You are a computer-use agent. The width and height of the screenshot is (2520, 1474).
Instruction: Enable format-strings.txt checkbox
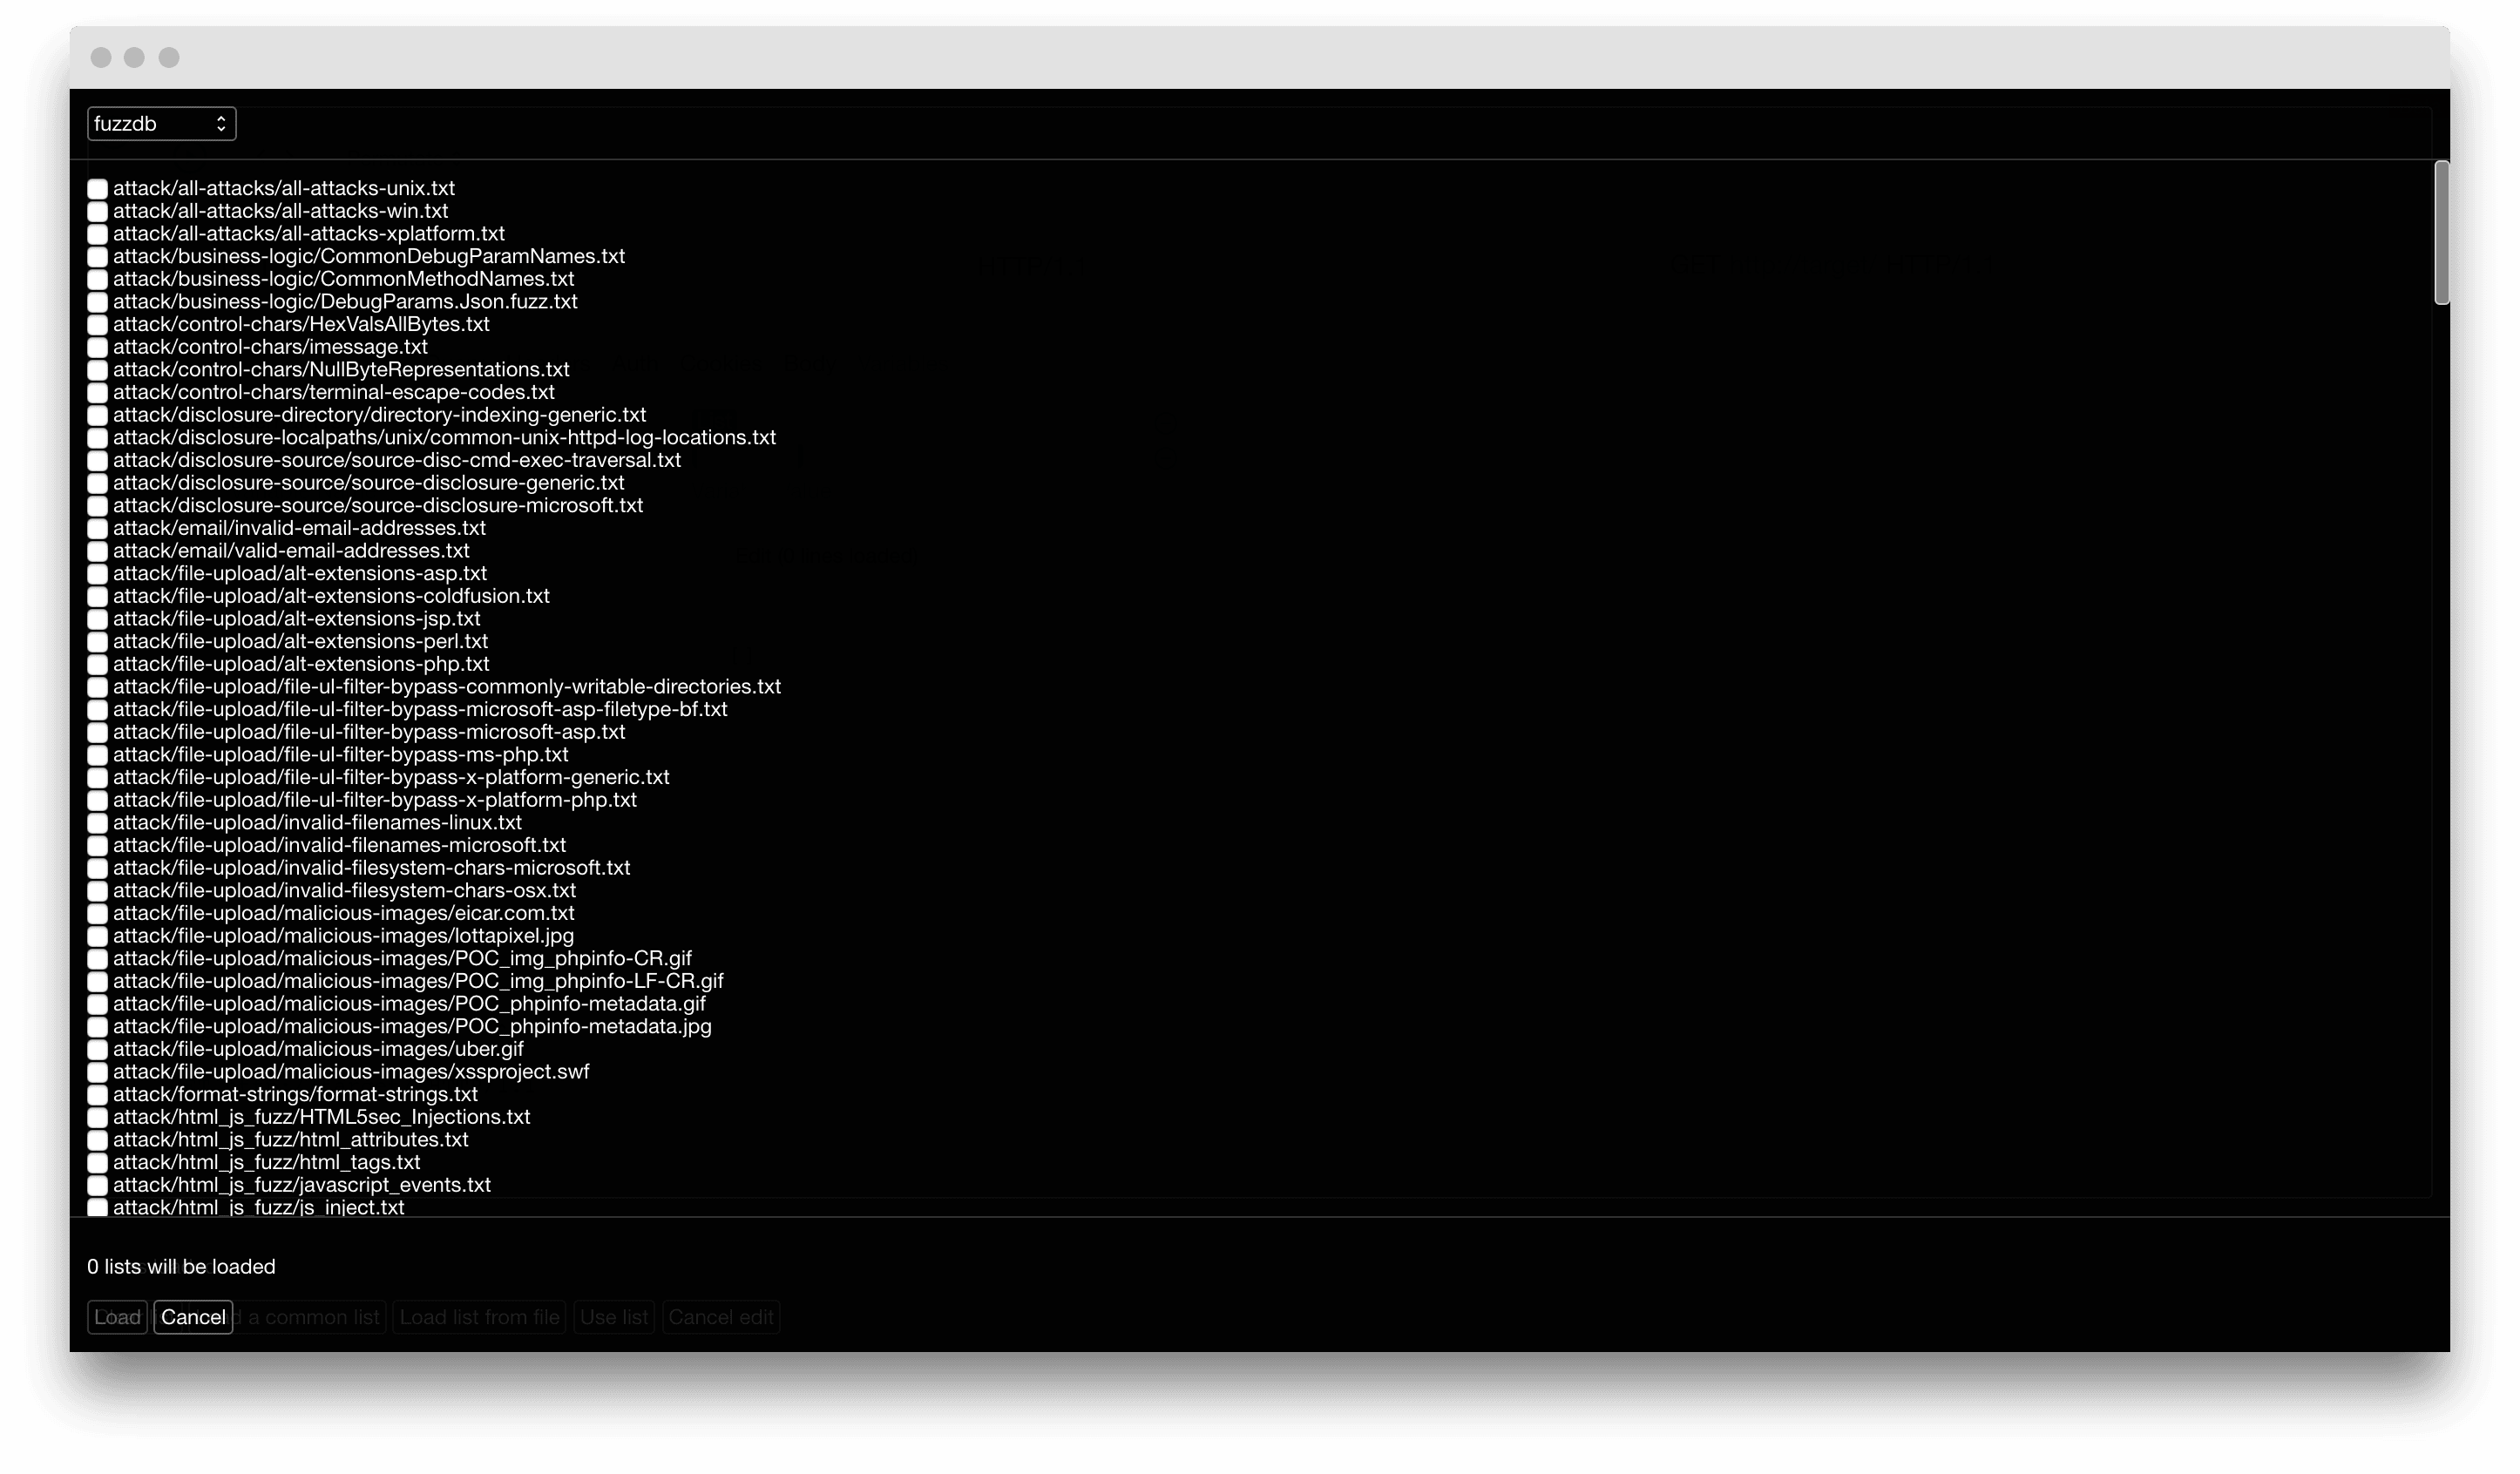click(97, 1095)
